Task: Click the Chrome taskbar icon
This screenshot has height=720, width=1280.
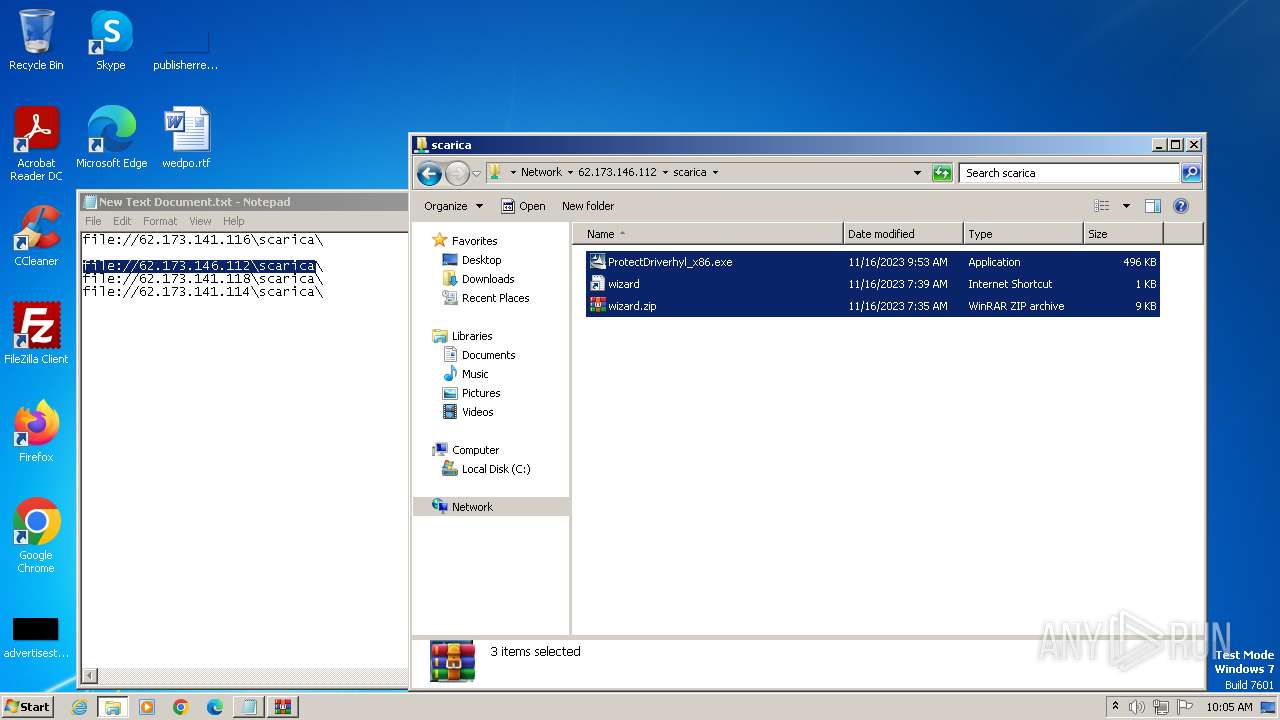Action: pyautogui.click(x=180, y=707)
